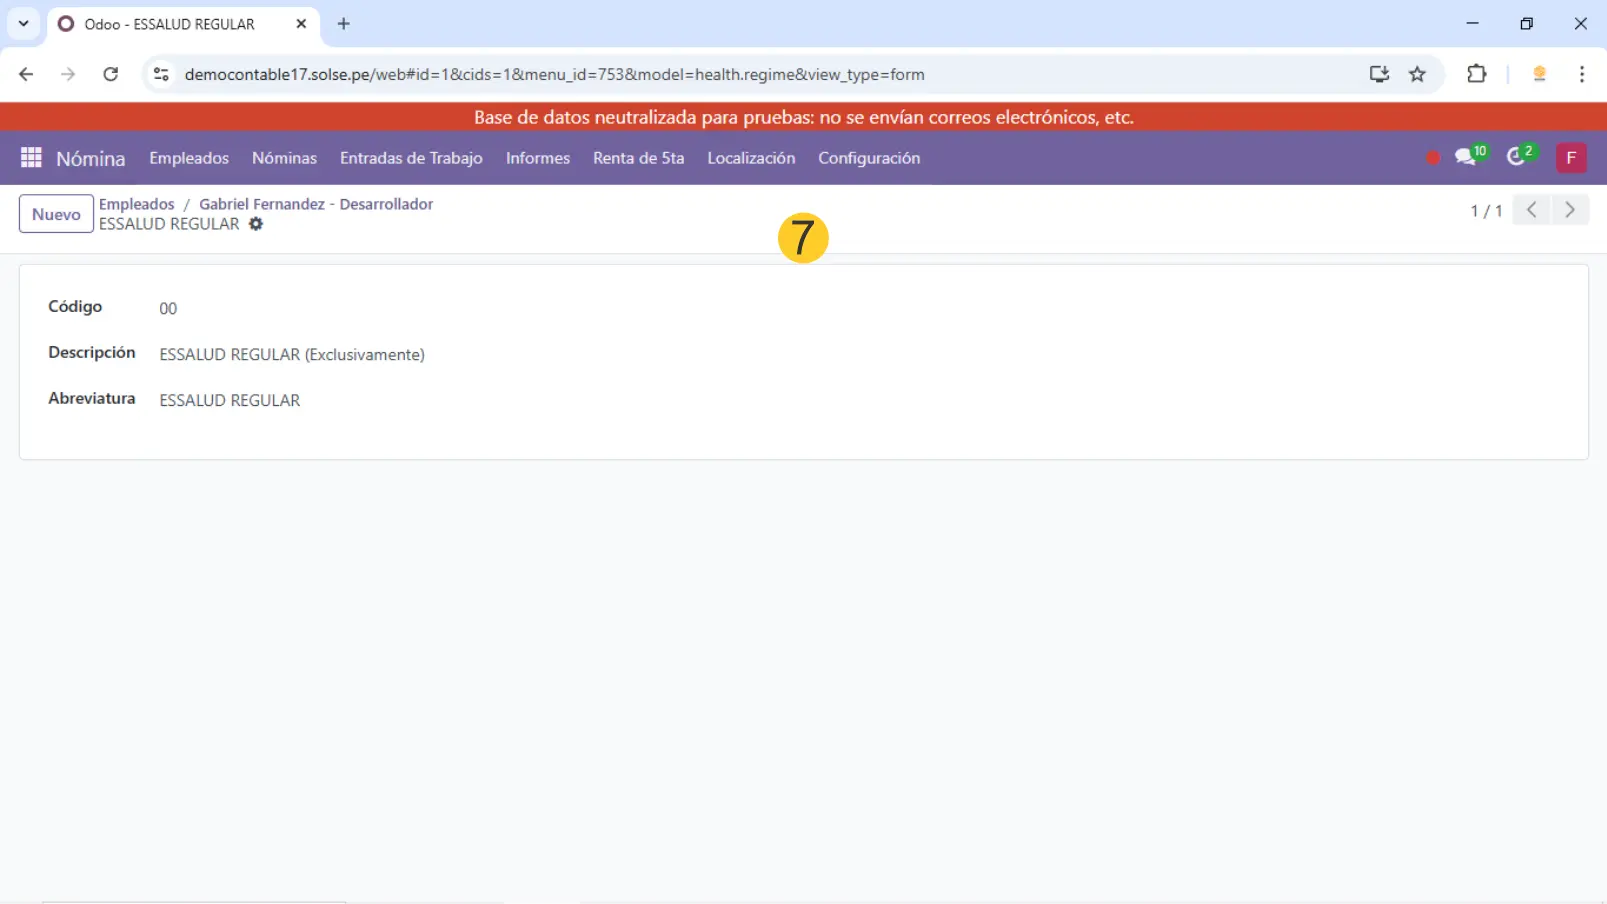Click the Gabriel Fernandez - Desarrollador breadcrumb
The image size is (1607, 904).
316,204
